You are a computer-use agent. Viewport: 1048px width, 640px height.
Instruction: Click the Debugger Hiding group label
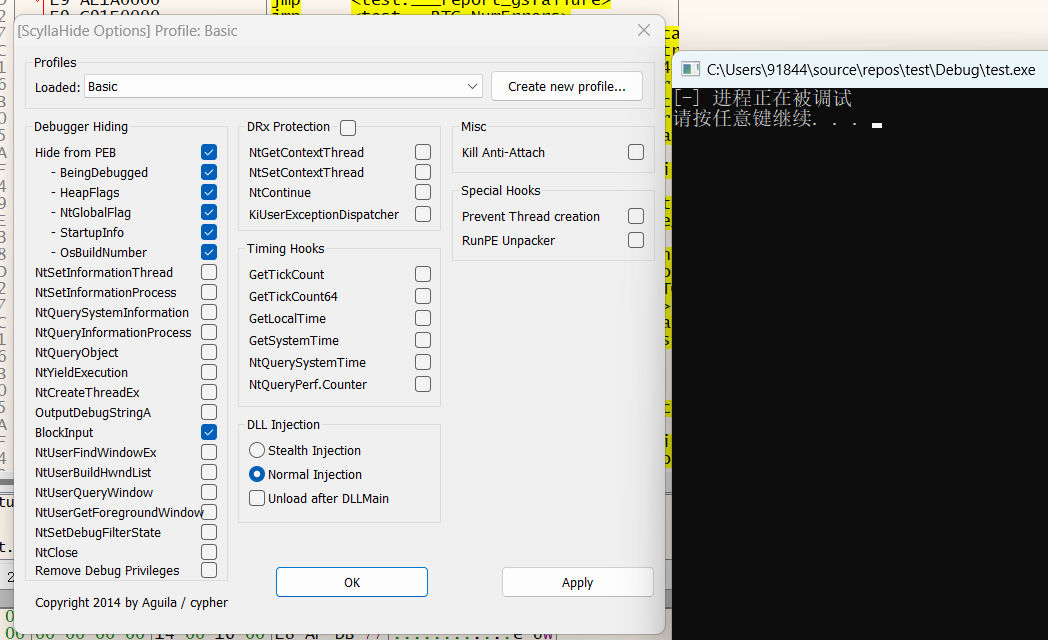coord(81,127)
